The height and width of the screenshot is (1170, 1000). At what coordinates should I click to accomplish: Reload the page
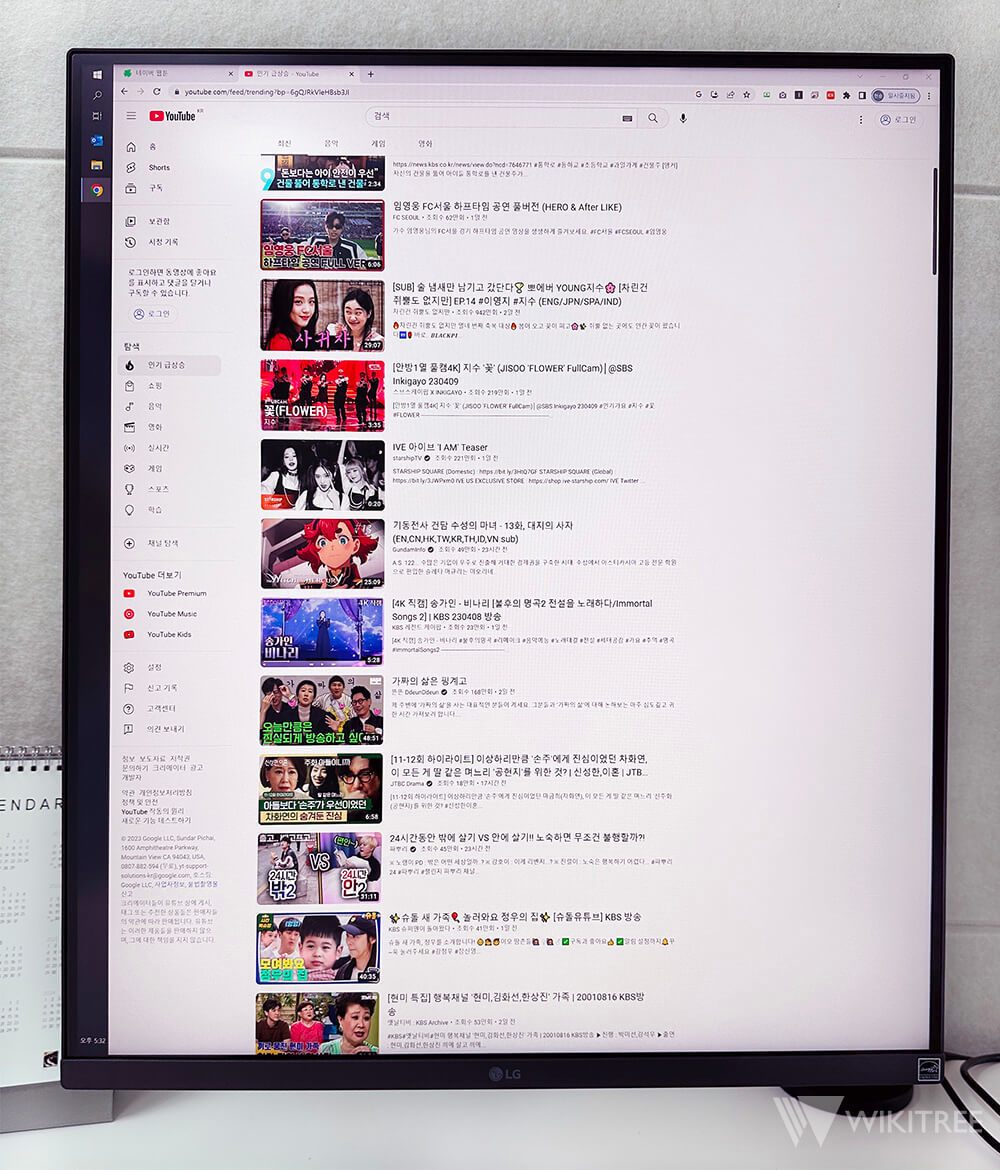point(157,91)
